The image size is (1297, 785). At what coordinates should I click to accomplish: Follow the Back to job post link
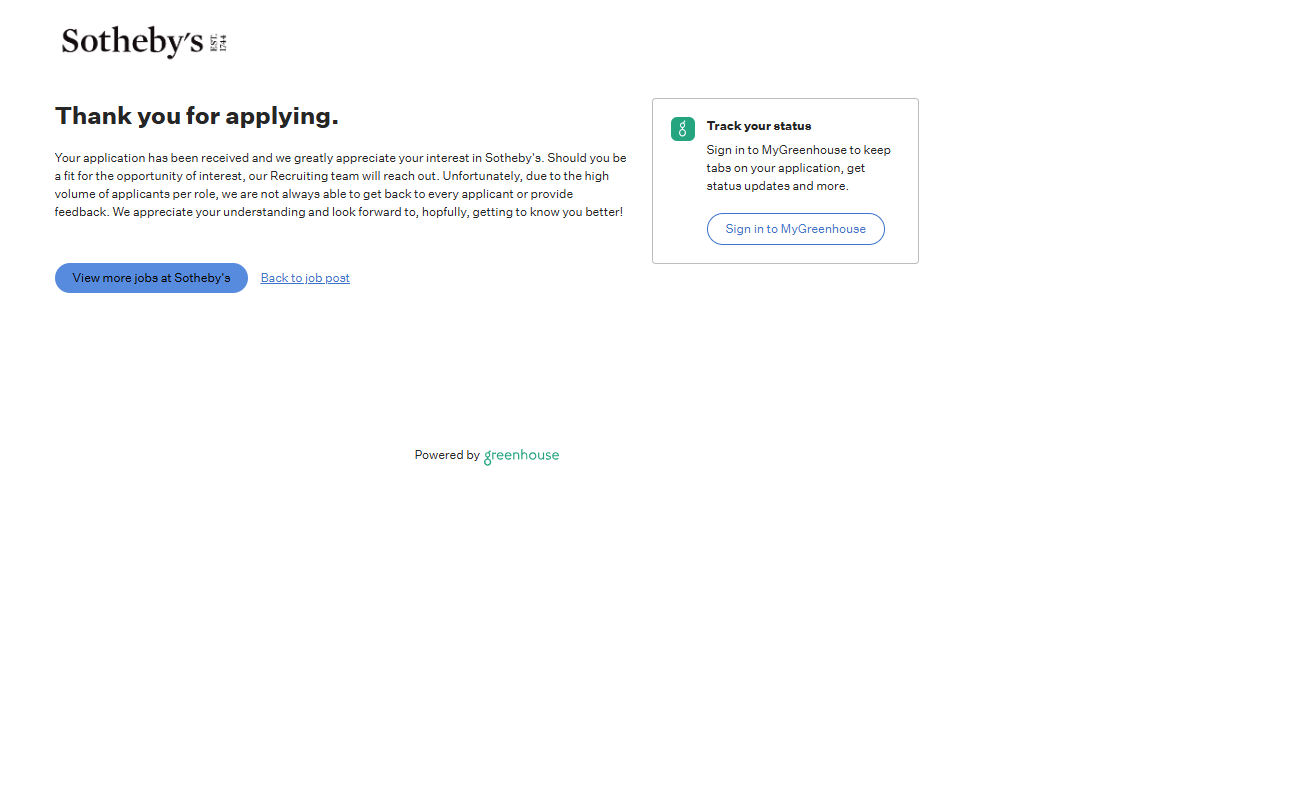pos(305,278)
